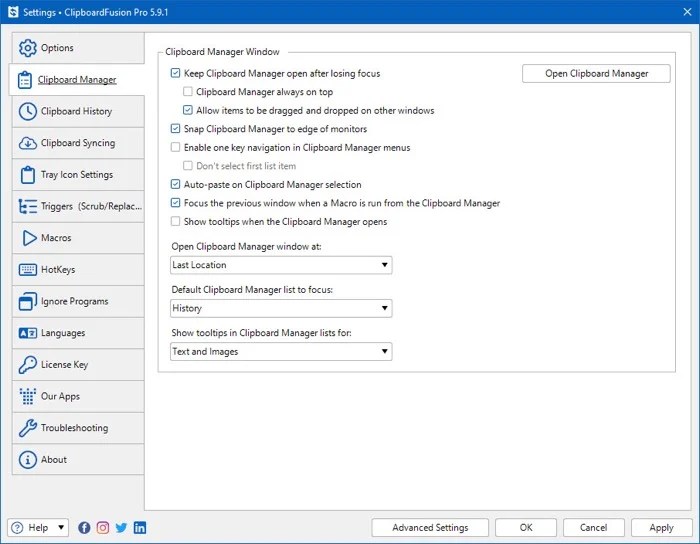This screenshot has height=544, width=700.
Task: Toggle Snap Clipboard Manager to edge of monitors
Action: [175, 129]
